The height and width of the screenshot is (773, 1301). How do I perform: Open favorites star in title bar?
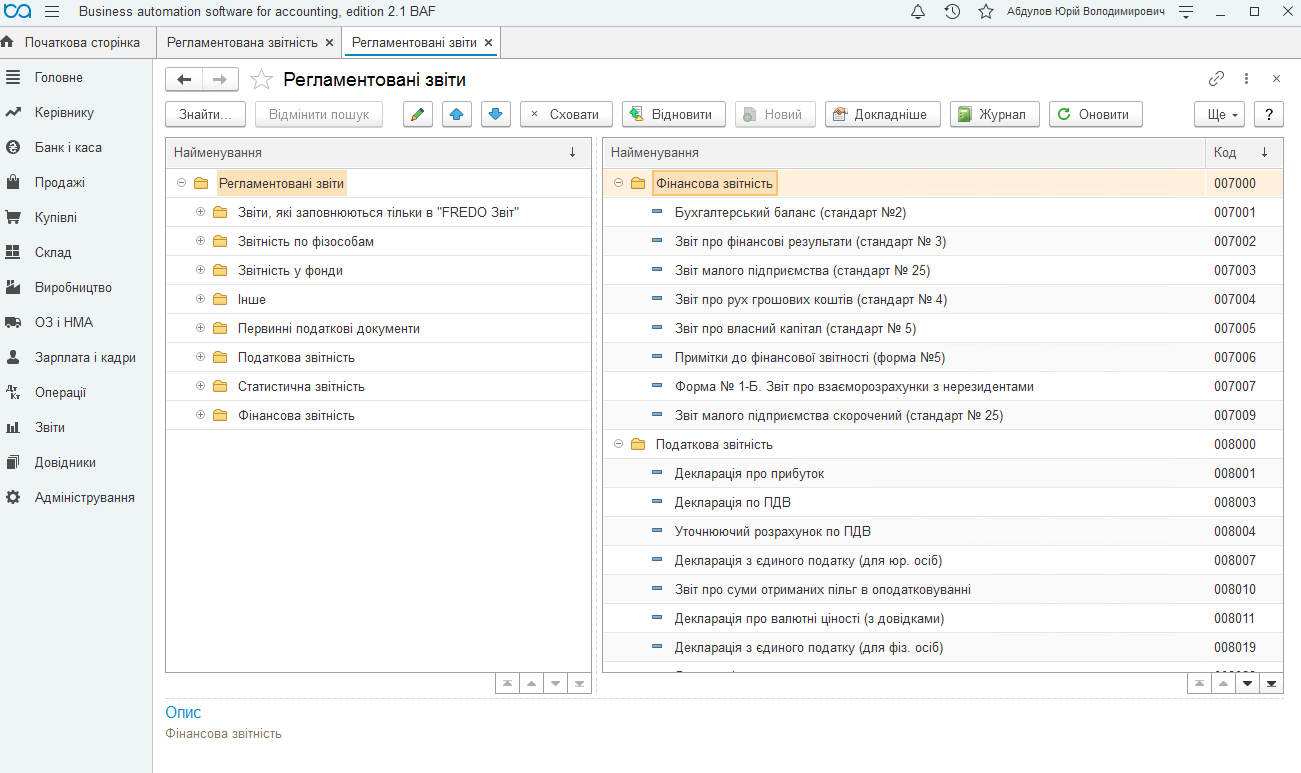tap(986, 12)
